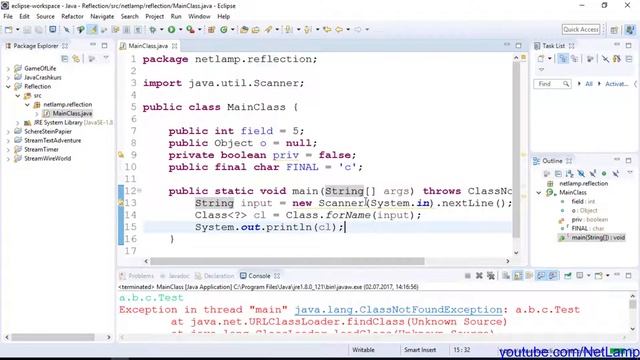This screenshot has height=360, width=640.
Task: Run the program with green Run icon
Action: click(171, 29)
